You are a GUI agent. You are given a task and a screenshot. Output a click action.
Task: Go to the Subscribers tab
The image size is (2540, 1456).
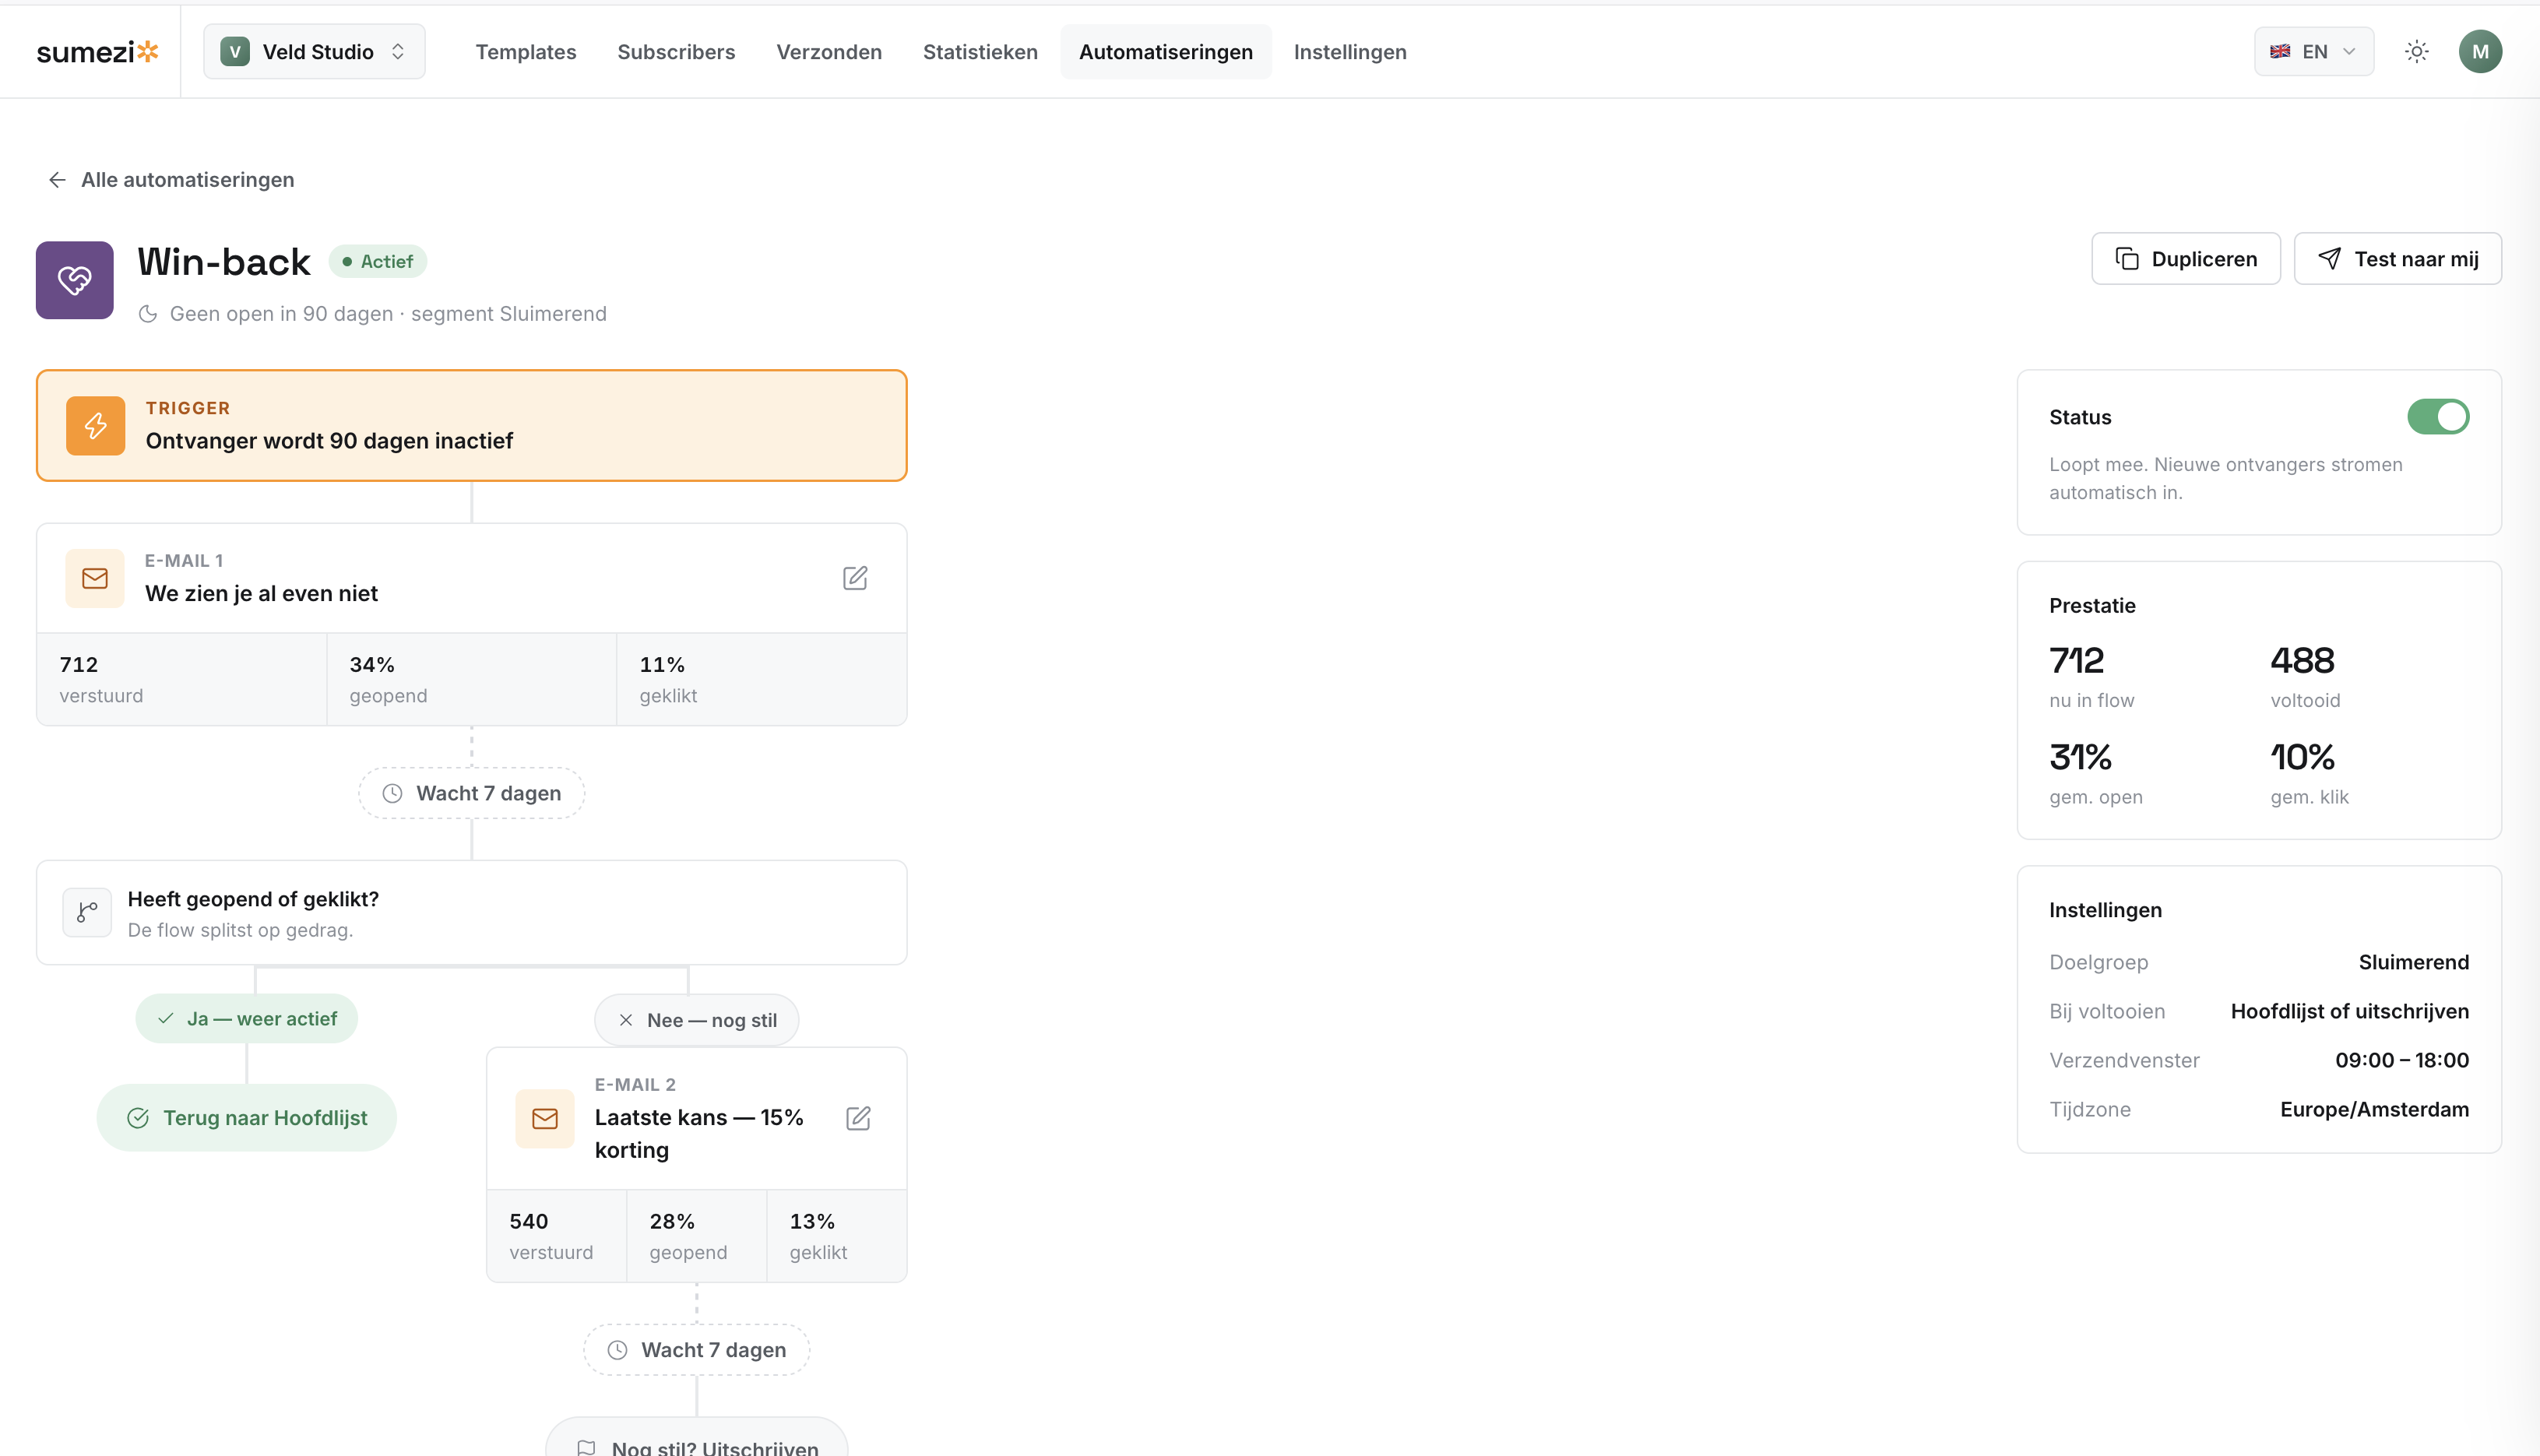point(676,51)
